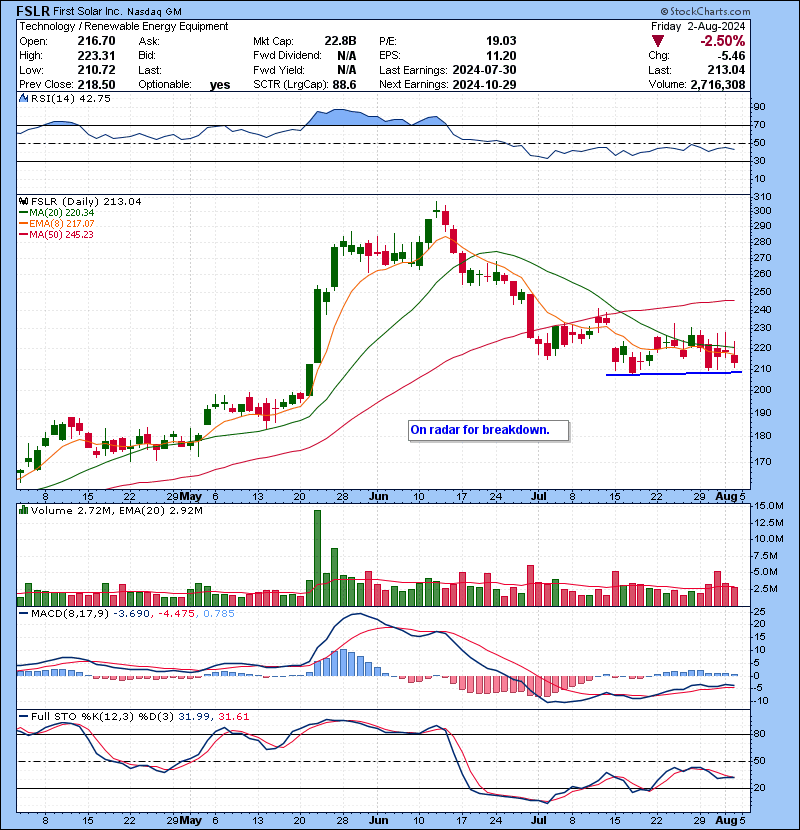Click the Volume 2.72M, EMA(20) 2.92M label
Viewport: 800px width, 830px height.
[x=116, y=511]
